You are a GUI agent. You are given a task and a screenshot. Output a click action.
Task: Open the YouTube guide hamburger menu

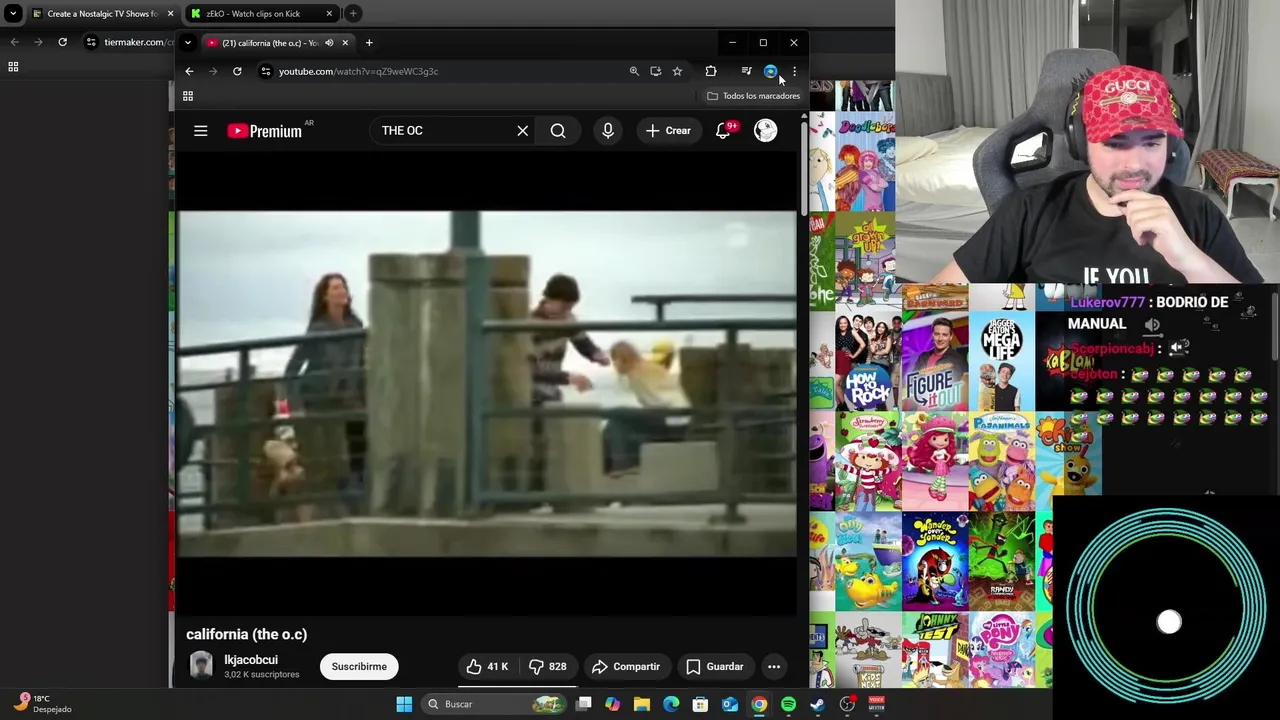point(200,131)
